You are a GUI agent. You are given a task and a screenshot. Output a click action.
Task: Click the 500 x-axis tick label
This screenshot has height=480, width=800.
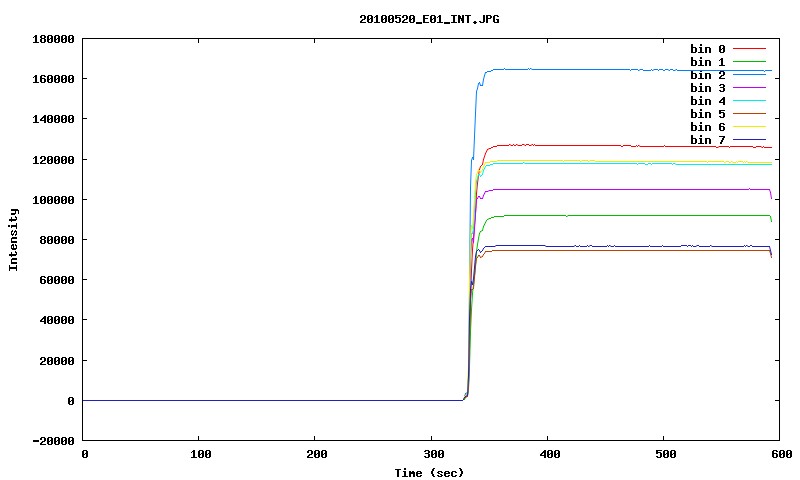point(666,454)
